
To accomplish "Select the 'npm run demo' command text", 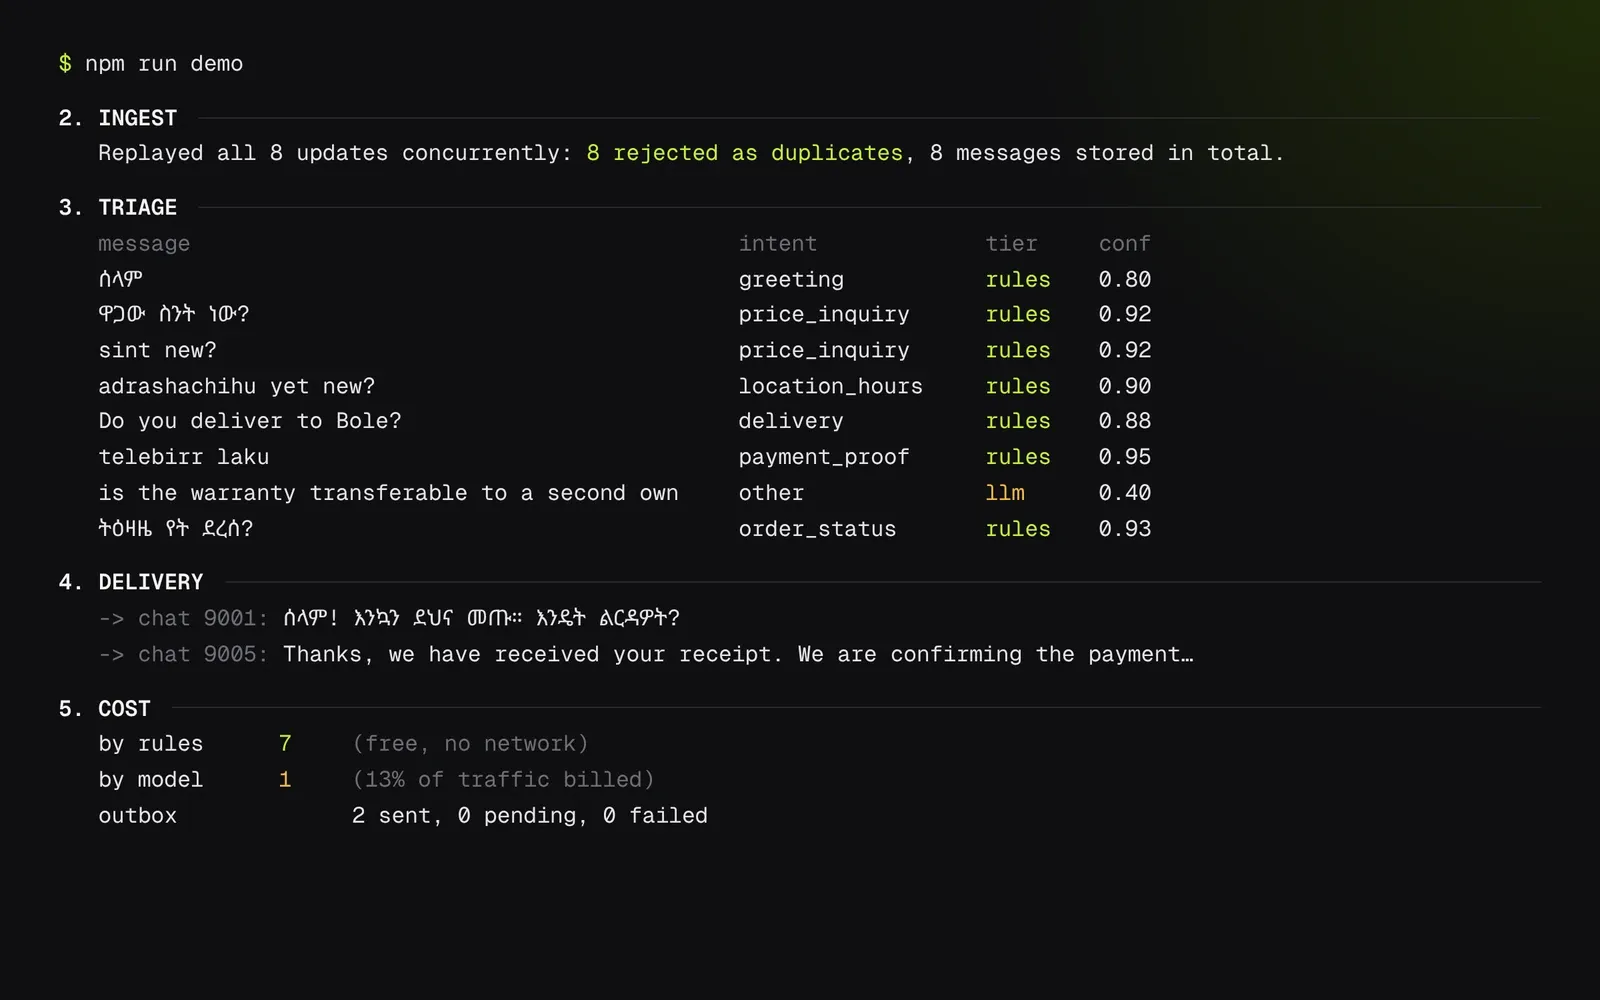I will (x=164, y=64).
